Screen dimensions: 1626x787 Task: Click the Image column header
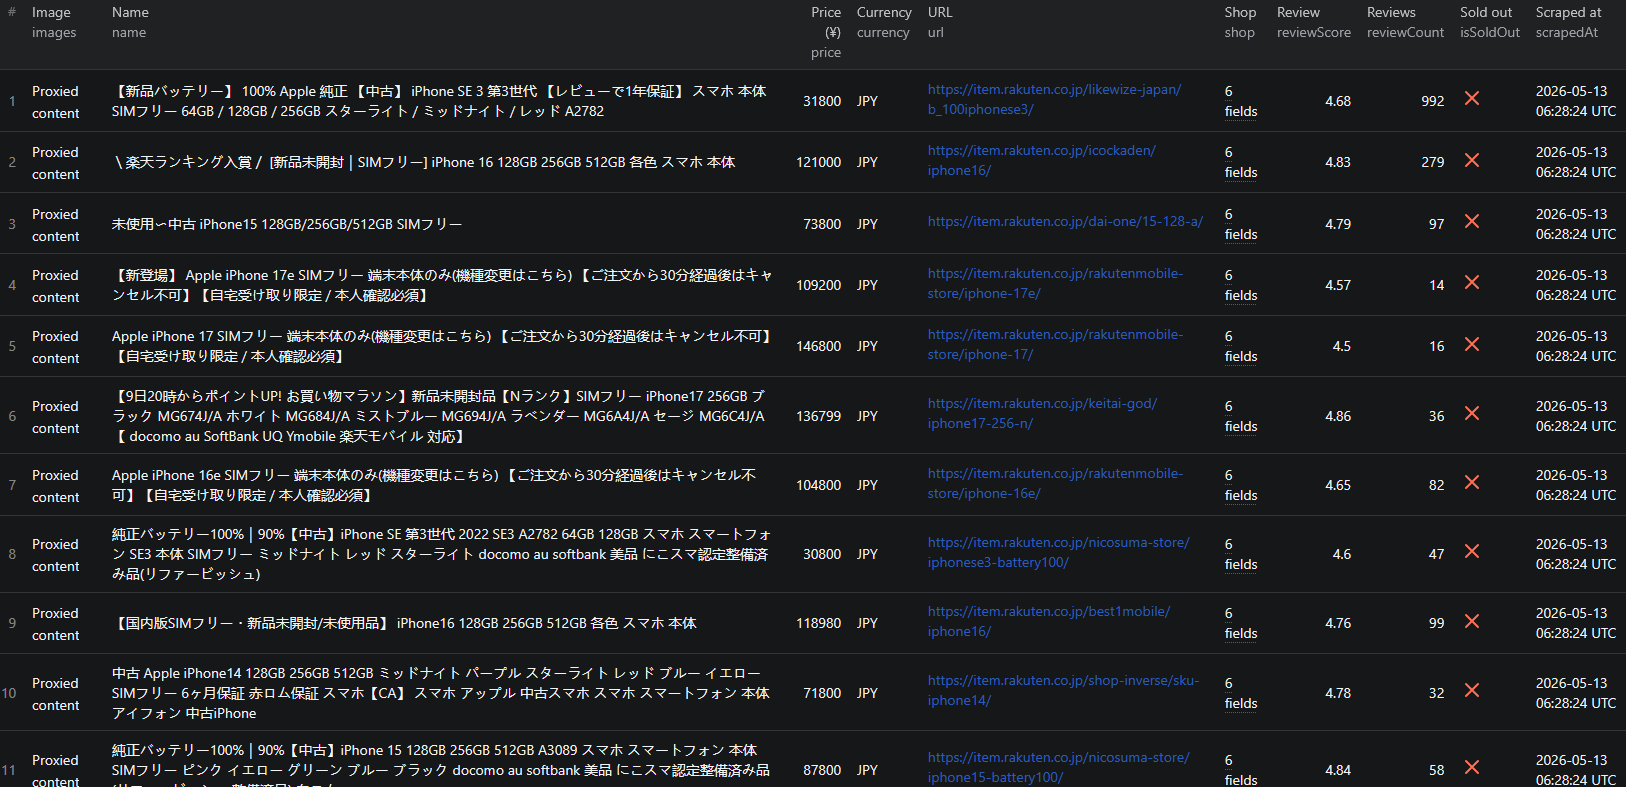tap(54, 22)
